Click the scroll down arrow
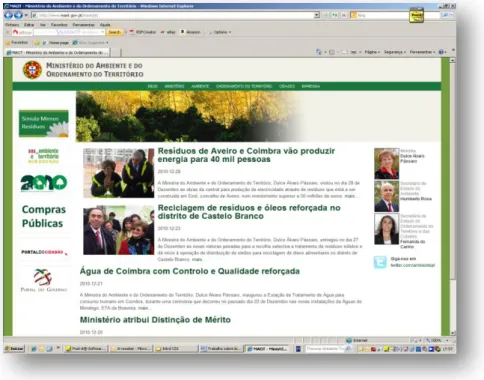 click(x=452, y=333)
